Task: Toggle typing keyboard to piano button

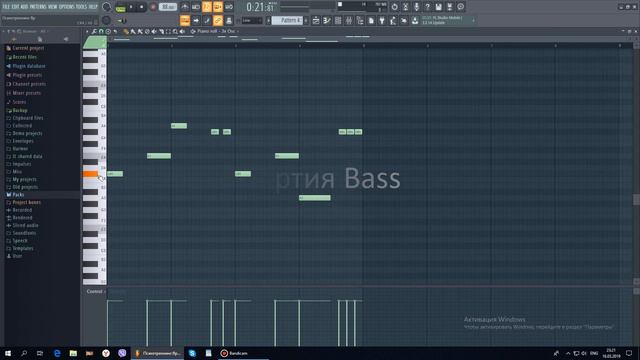Action: [185, 20]
